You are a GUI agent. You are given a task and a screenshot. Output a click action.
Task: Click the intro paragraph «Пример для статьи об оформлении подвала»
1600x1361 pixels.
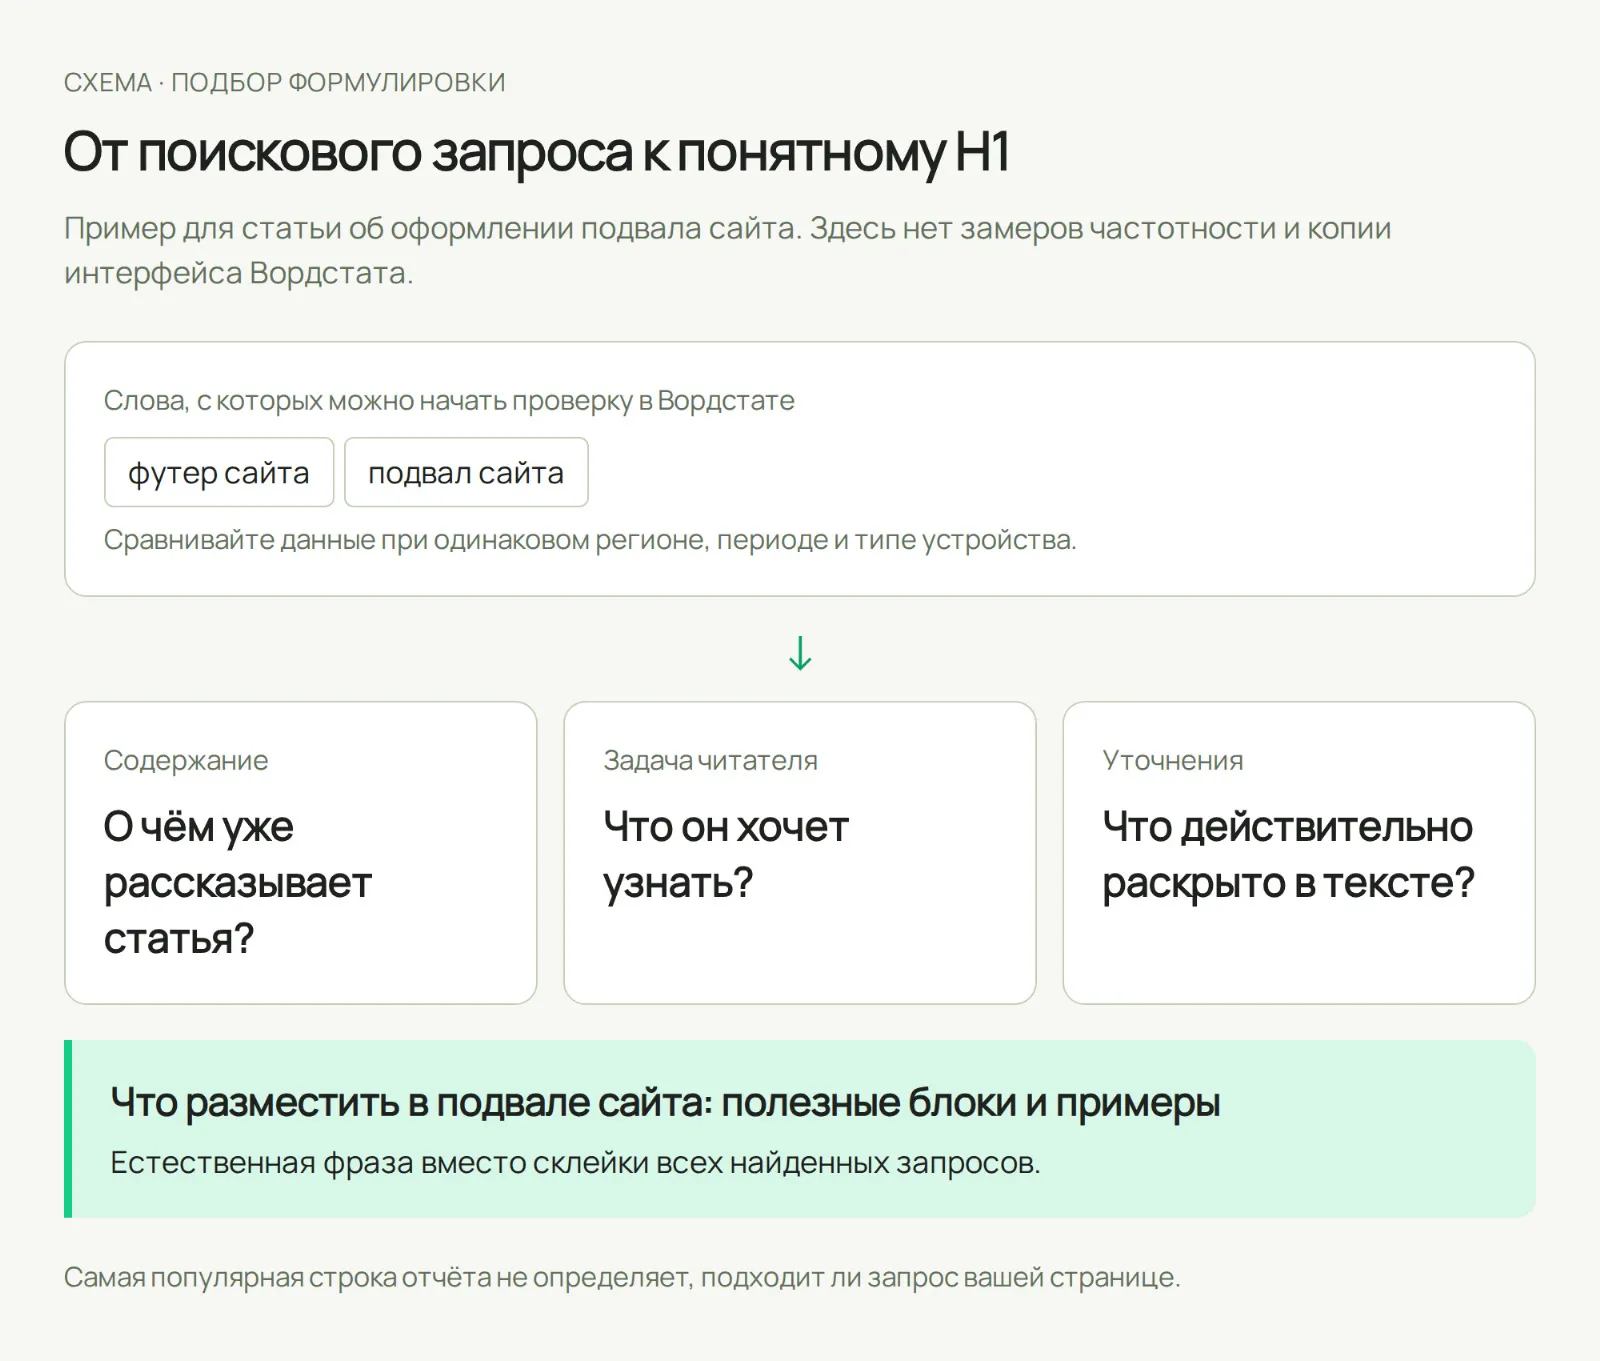728,250
